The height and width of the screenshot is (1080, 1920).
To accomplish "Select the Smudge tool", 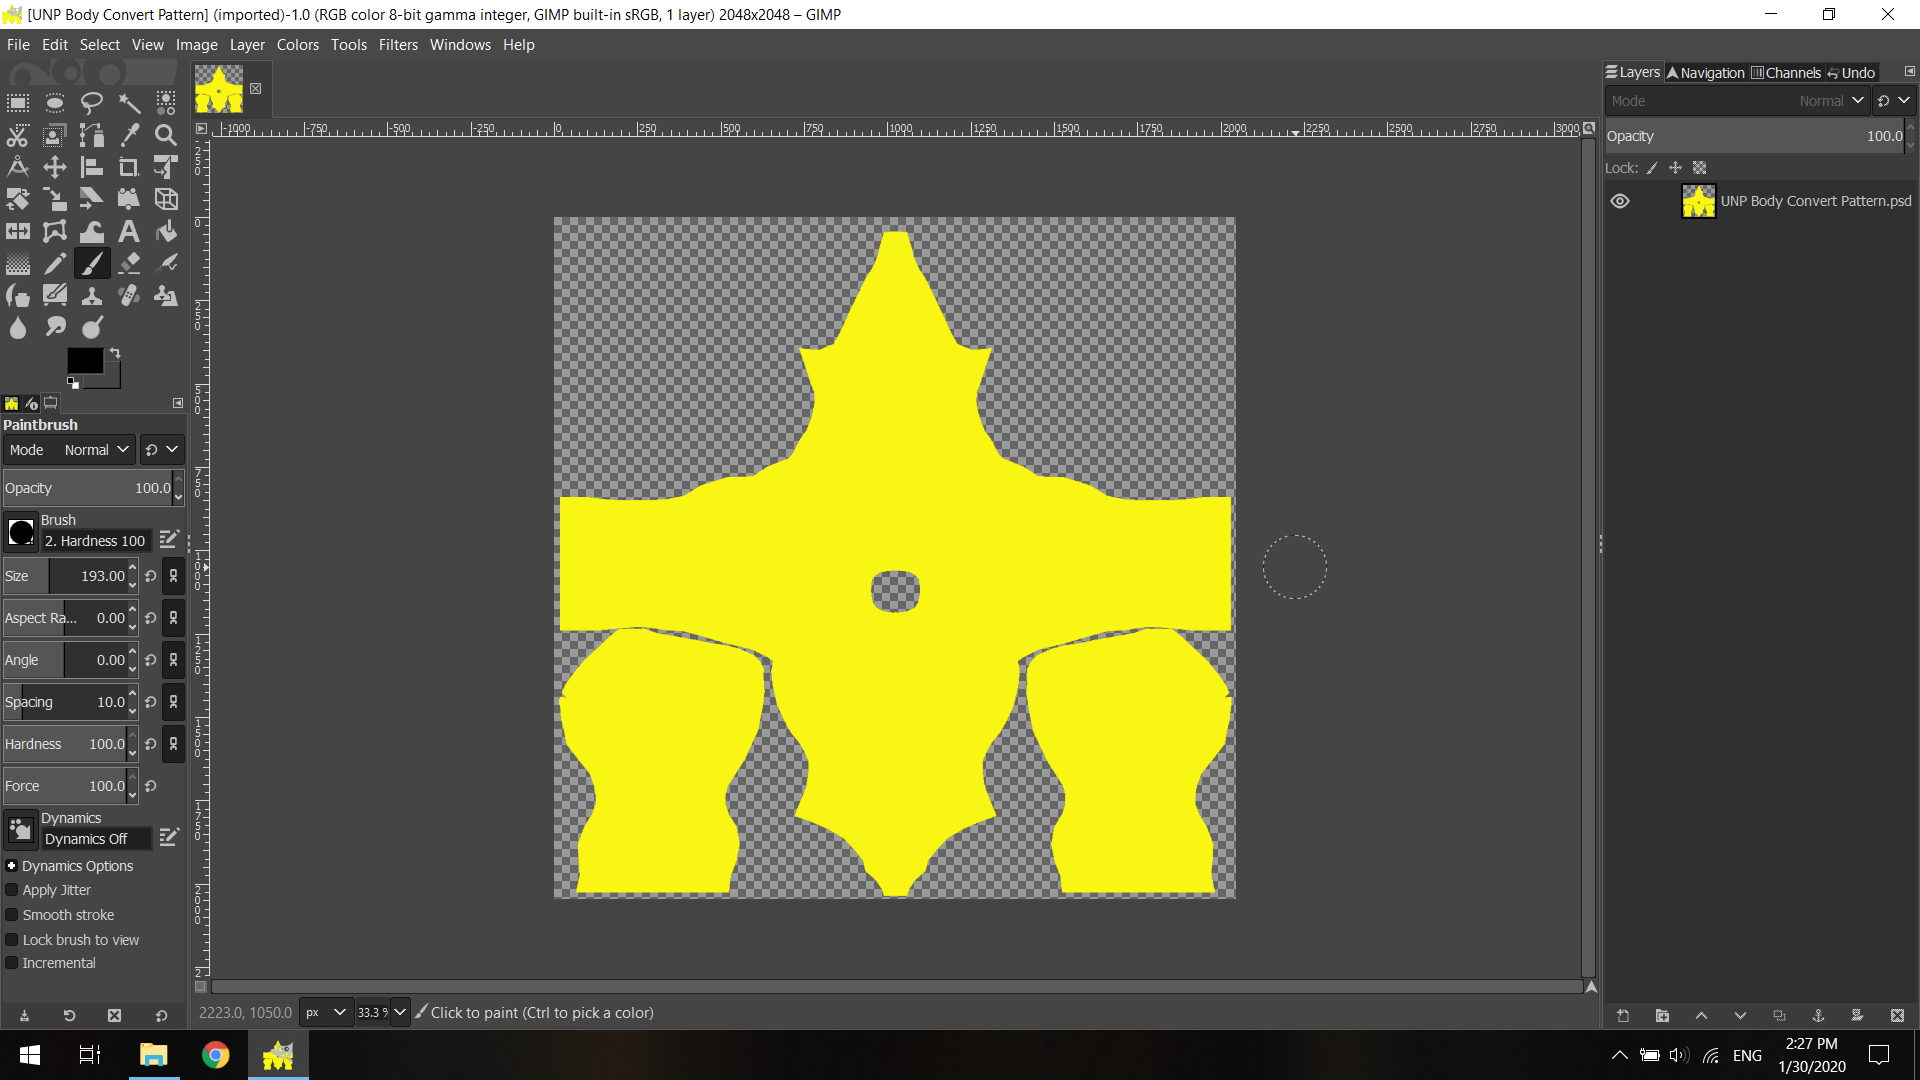I will click(x=55, y=327).
